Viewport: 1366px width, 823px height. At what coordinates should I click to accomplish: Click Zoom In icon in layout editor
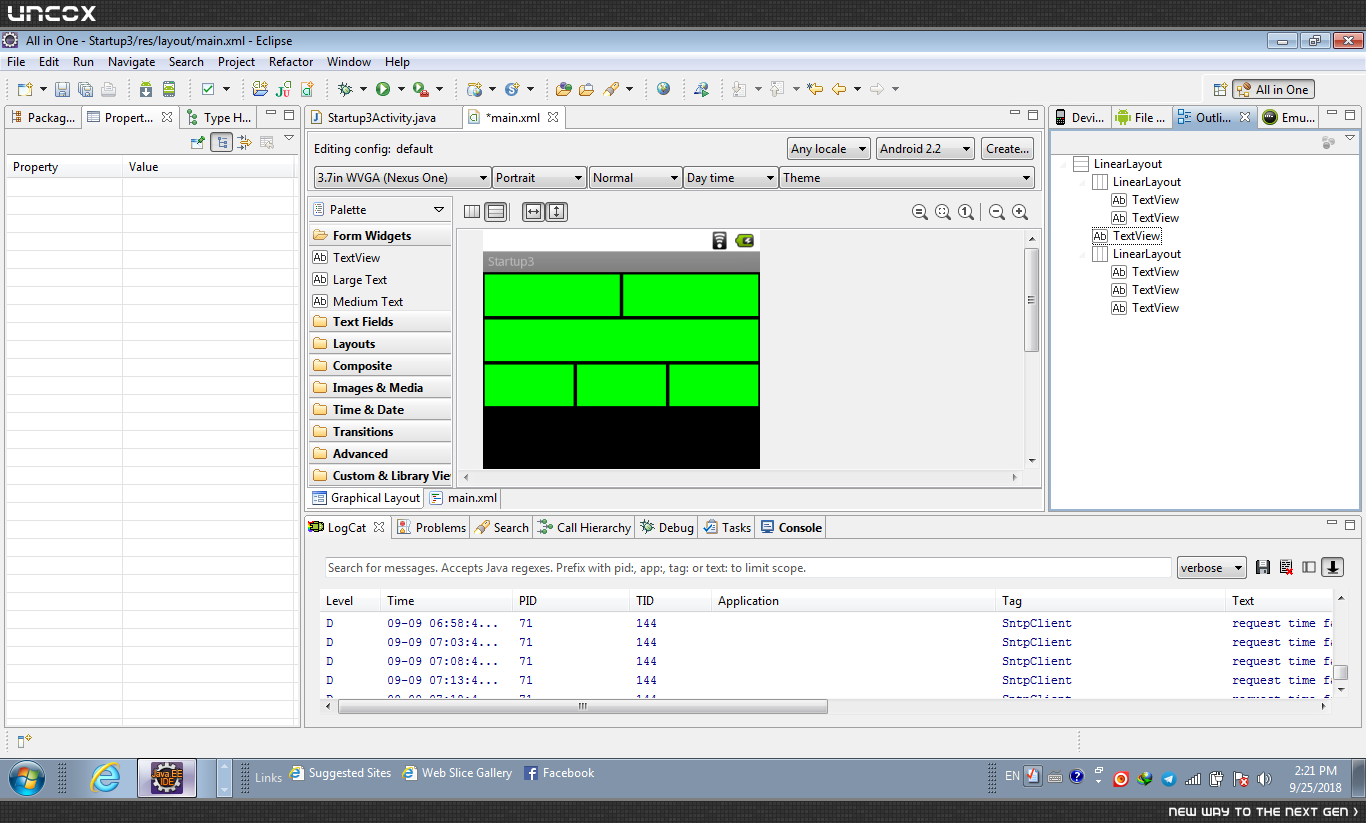(1020, 212)
